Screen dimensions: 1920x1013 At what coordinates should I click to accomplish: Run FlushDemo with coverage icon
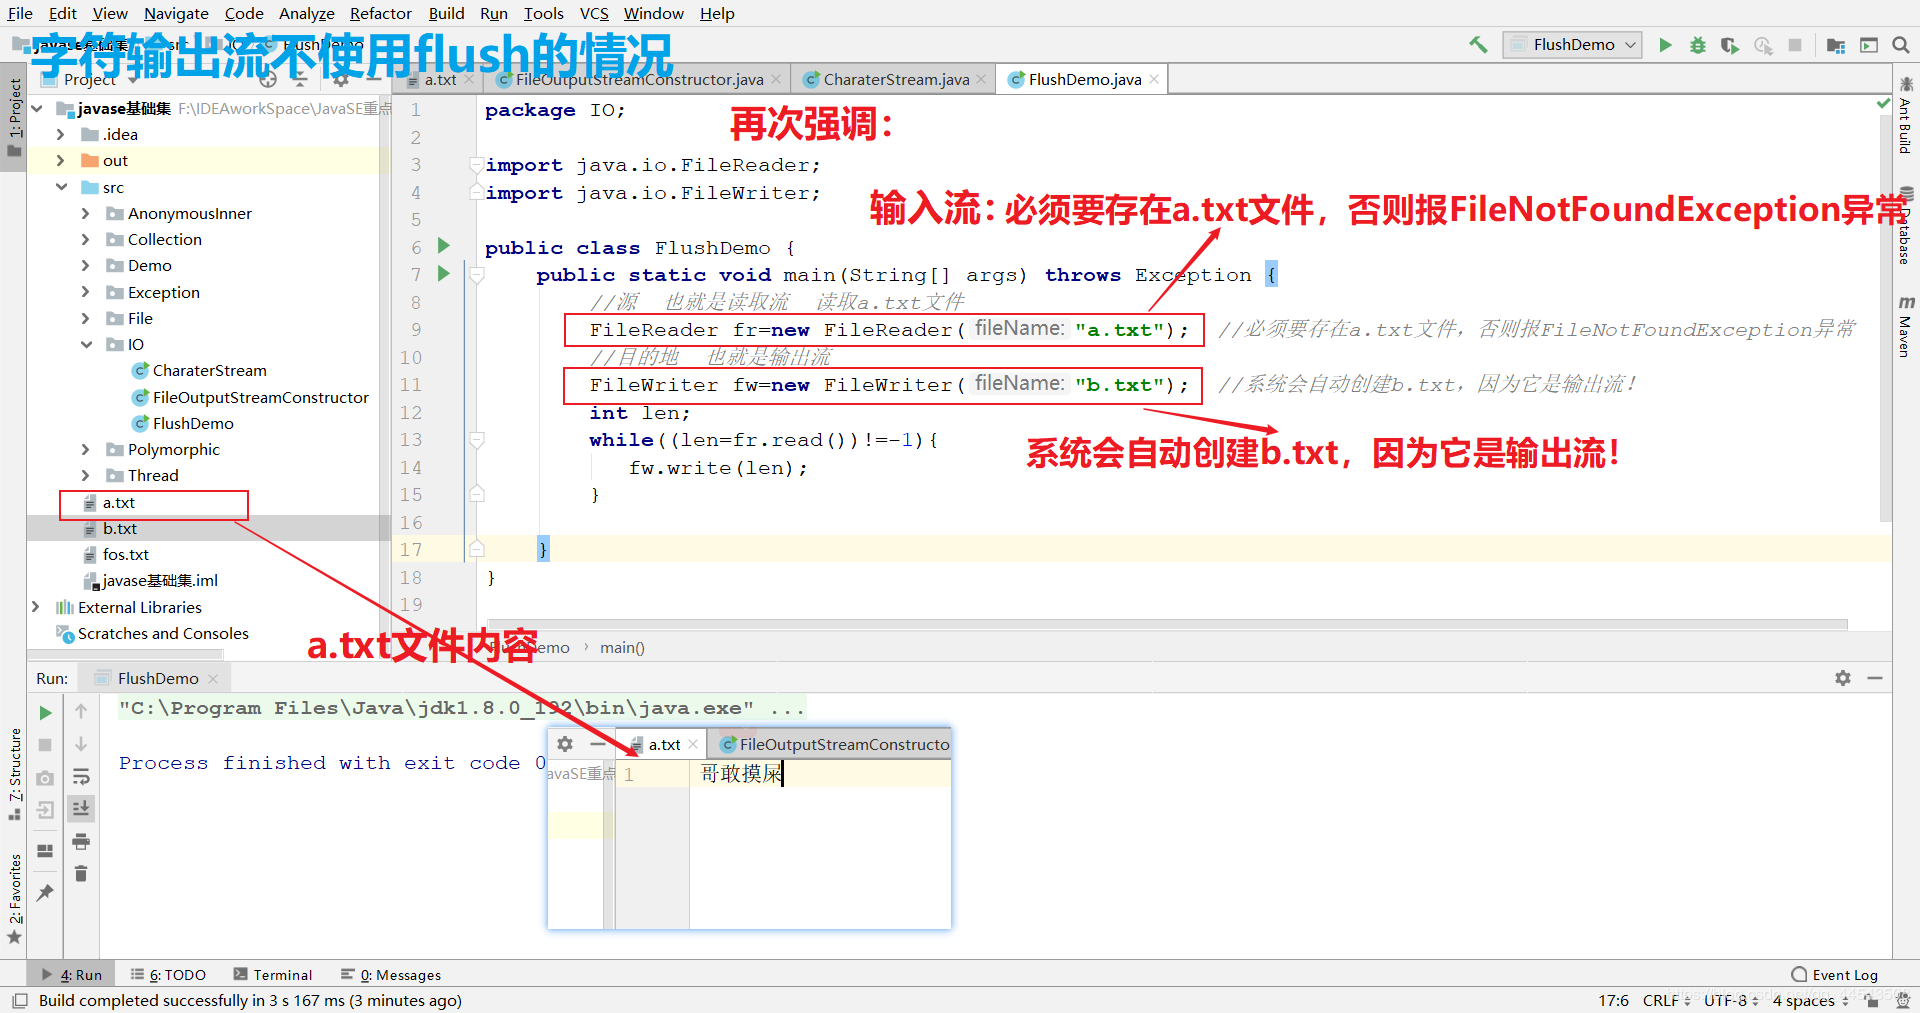point(1730,45)
